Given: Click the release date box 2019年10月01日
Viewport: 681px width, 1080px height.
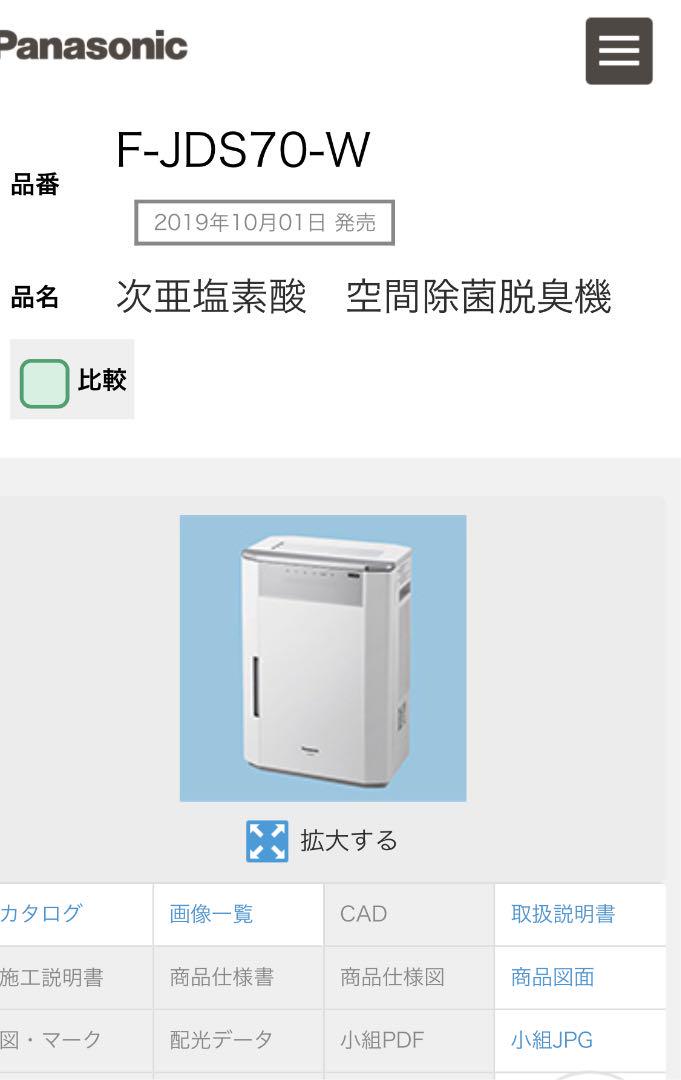Looking at the screenshot, I should (264, 222).
